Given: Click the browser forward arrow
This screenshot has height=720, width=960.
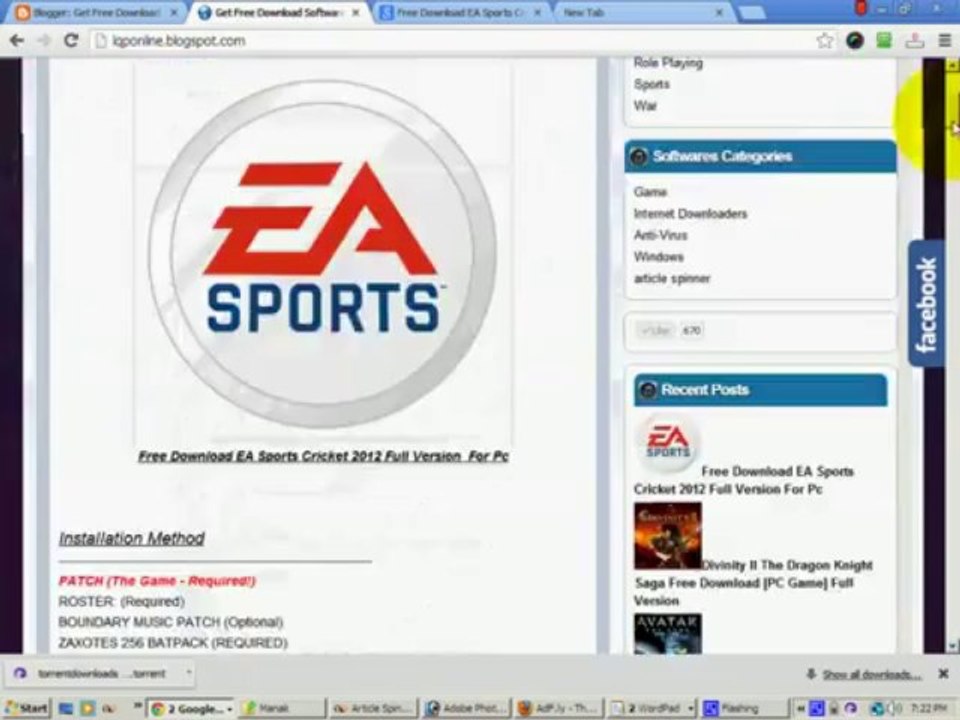Looking at the screenshot, I should click(44, 40).
